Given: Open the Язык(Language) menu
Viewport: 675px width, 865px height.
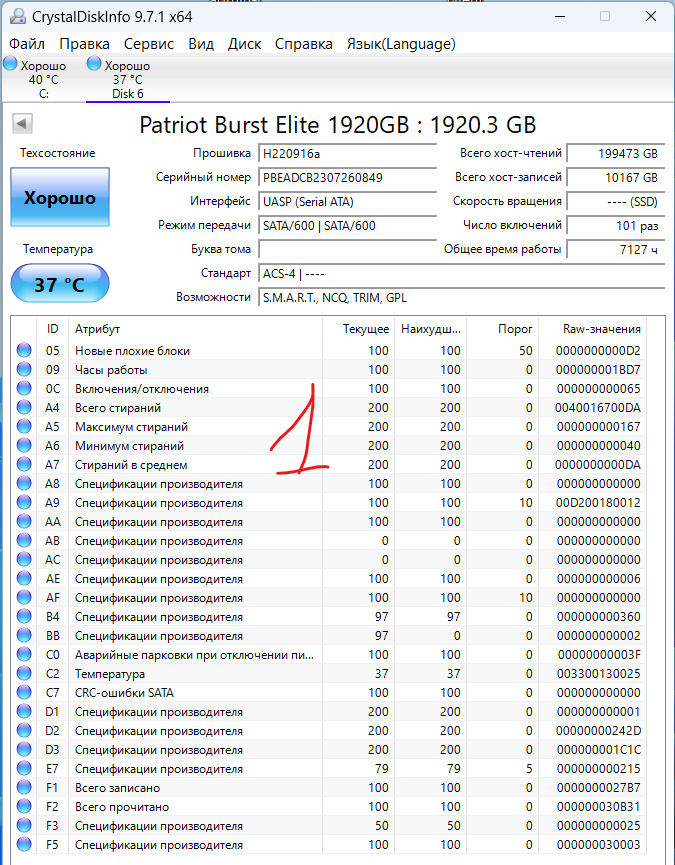Looking at the screenshot, I should click(401, 44).
